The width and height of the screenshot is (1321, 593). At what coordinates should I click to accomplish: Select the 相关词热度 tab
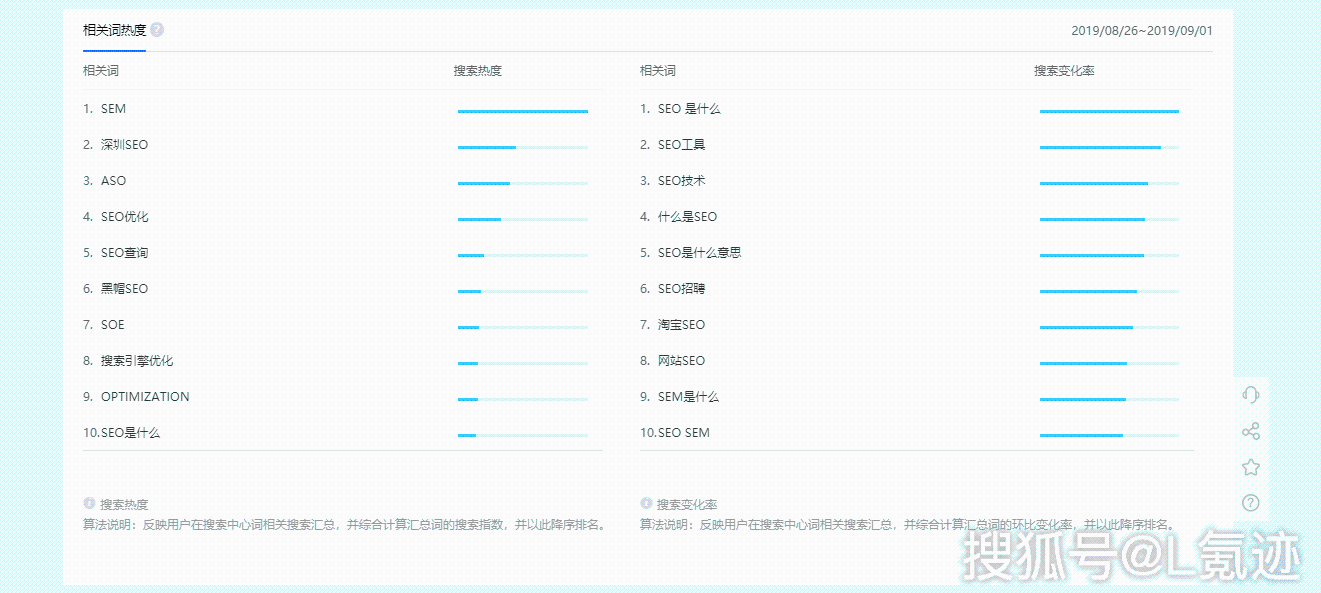(114, 30)
